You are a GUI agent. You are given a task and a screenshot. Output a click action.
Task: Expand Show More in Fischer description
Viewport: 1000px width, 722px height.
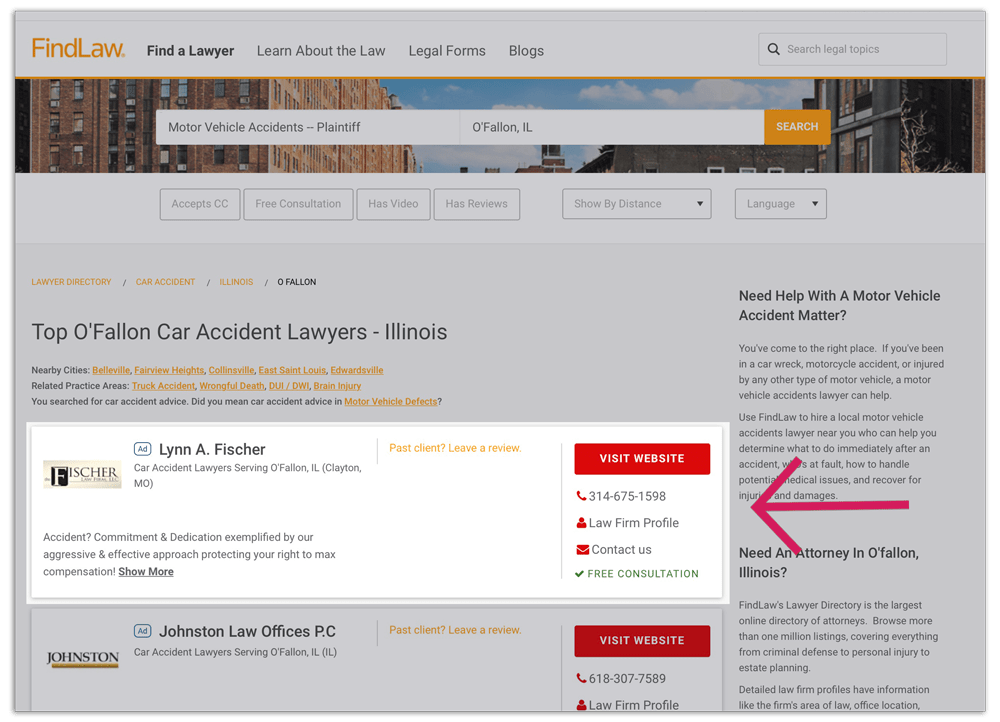click(145, 571)
